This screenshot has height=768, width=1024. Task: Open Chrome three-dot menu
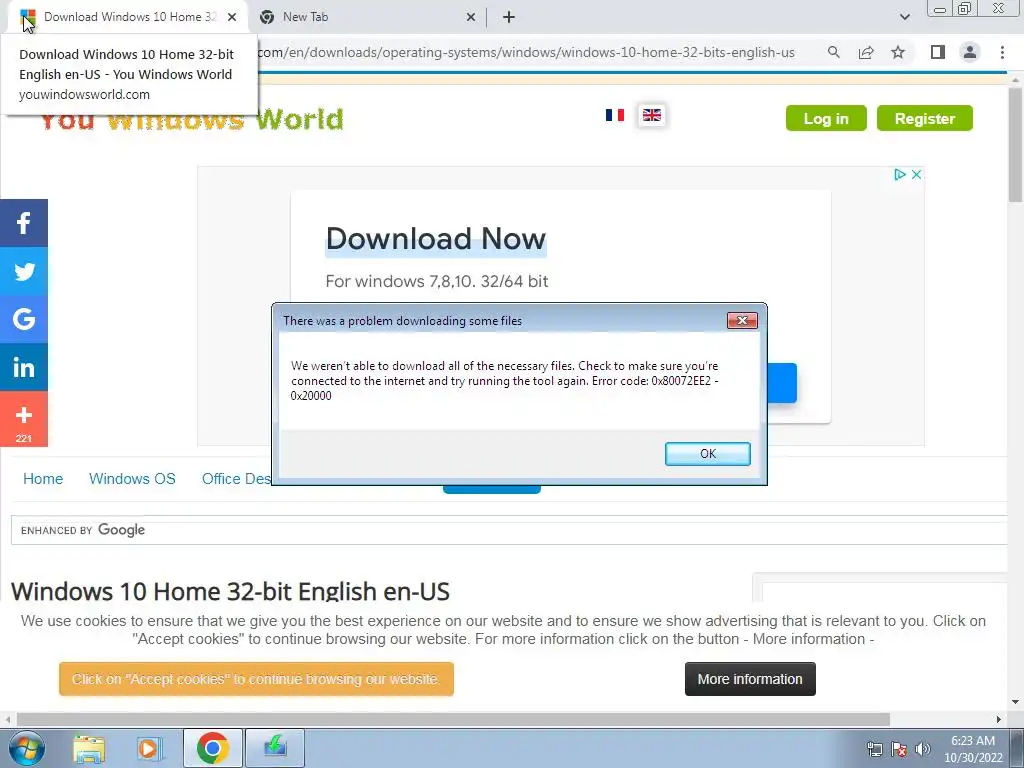[x=1002, y=52]
